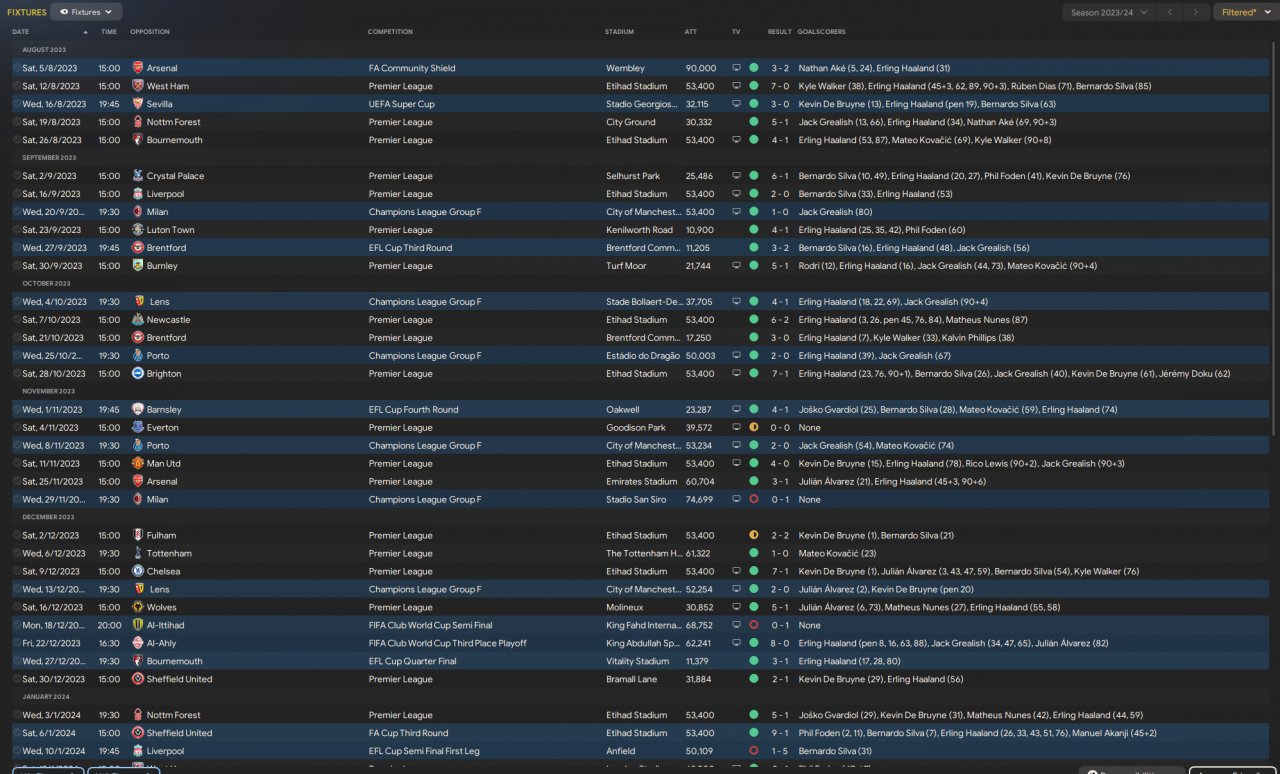
Task: Click the 8 - 0 result against Al-Ahly
Action: click(x=780, y=644)
